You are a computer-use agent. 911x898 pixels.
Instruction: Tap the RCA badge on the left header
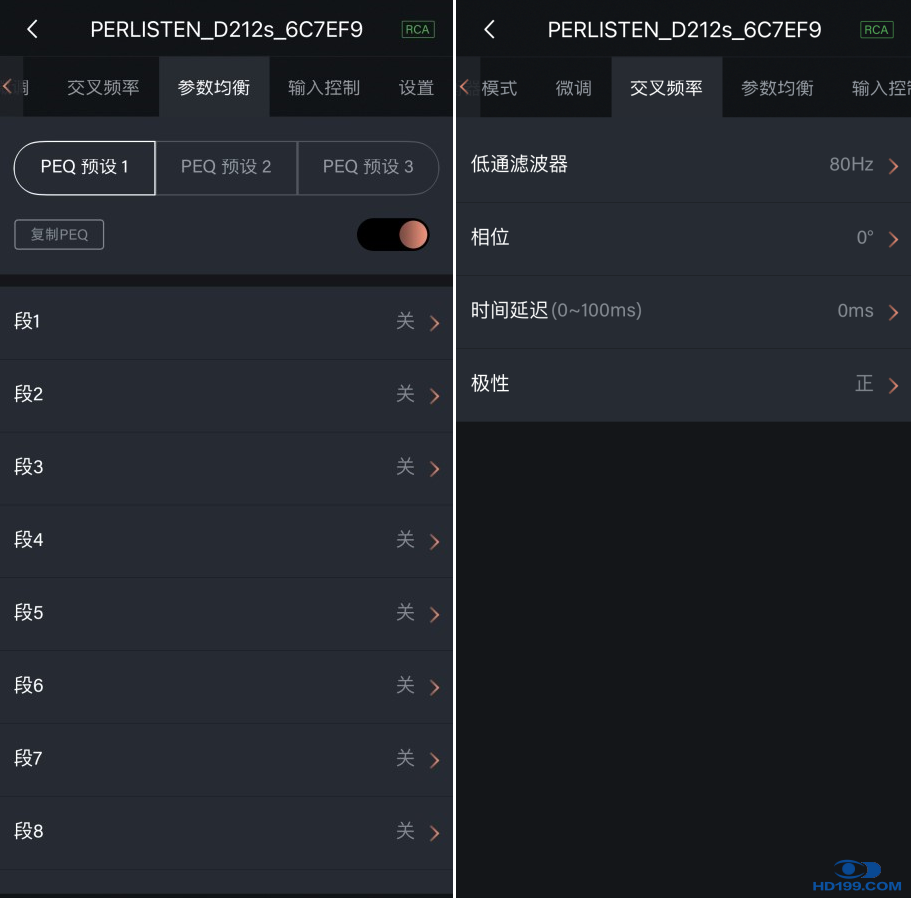pos(417,30)
